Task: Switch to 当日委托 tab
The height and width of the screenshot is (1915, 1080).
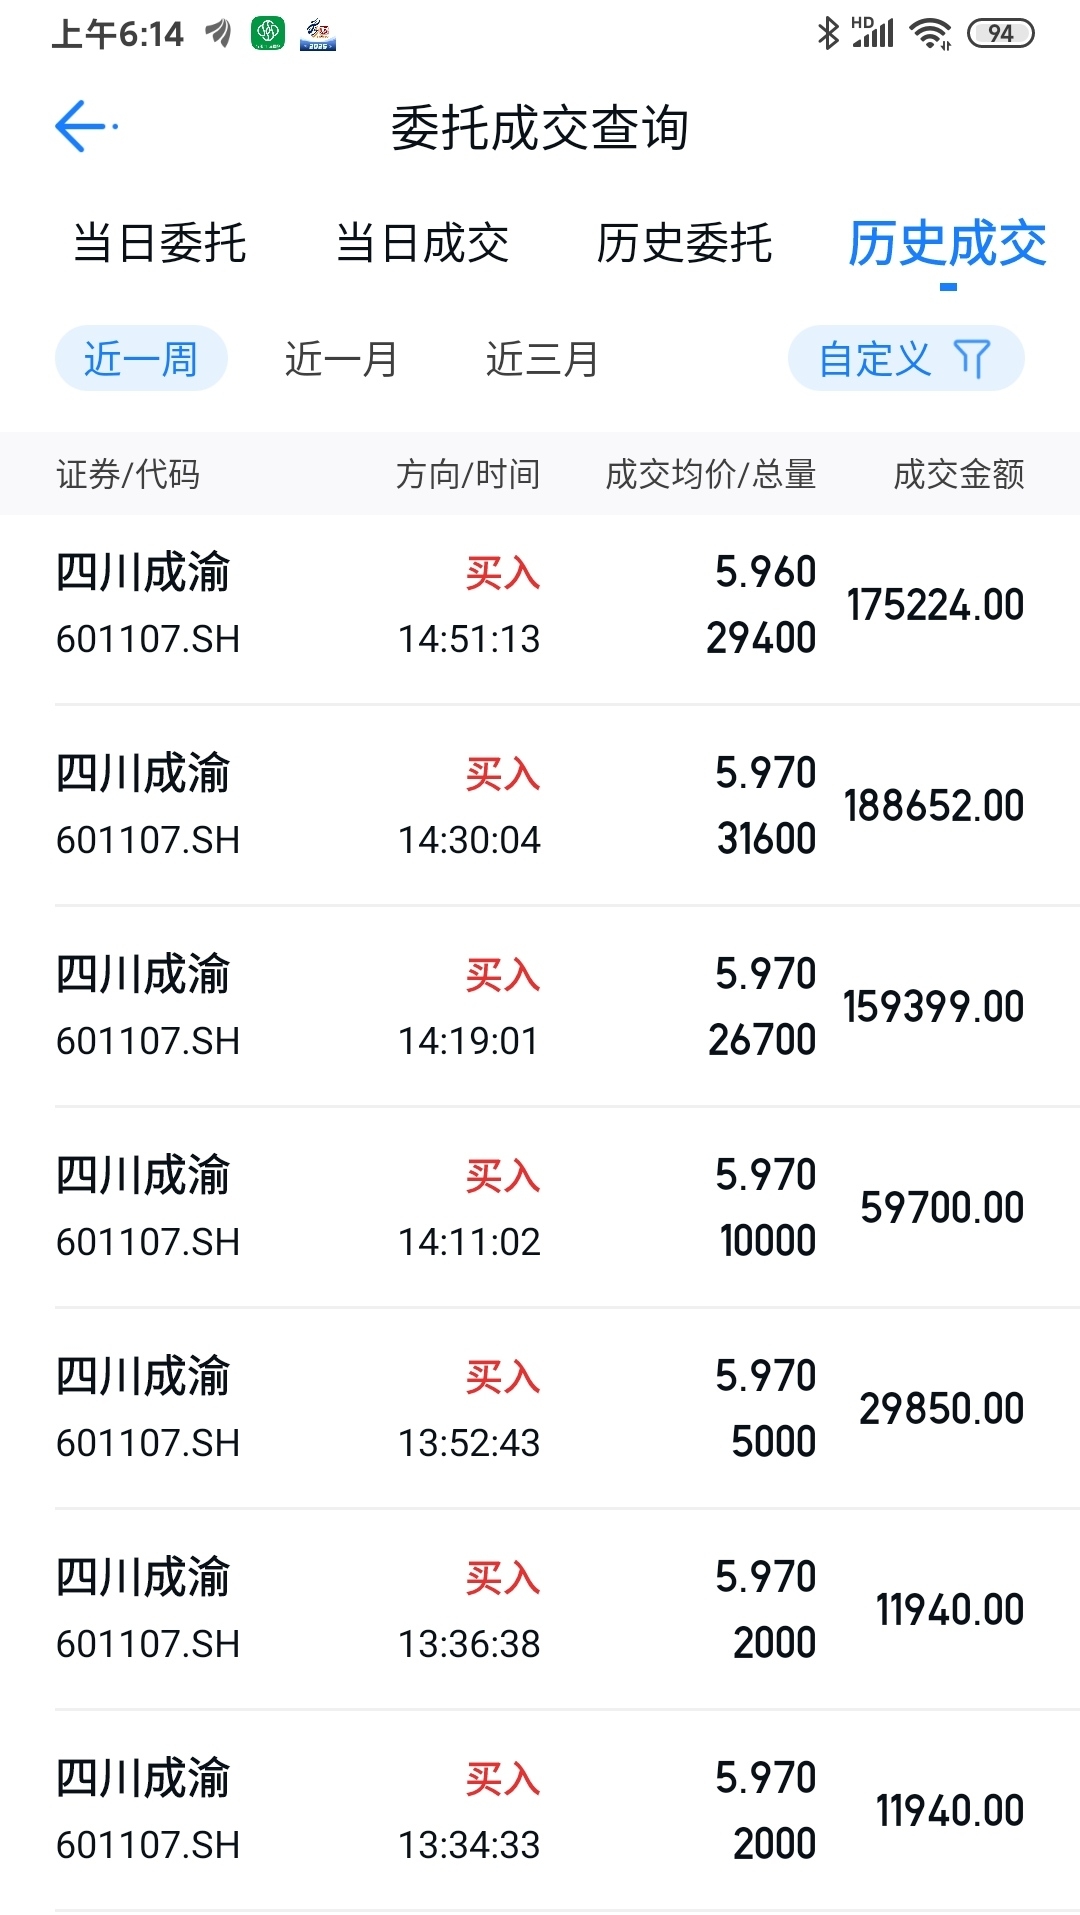Action: coord(160,243)
